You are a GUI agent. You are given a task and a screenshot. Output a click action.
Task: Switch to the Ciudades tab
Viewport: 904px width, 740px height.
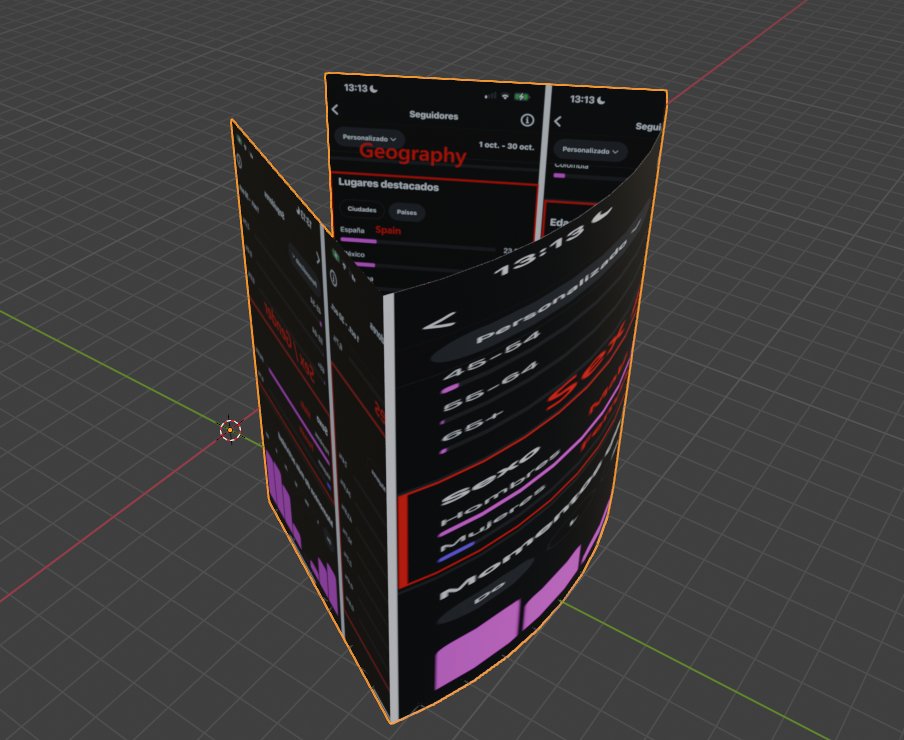(x=363, y=210)
